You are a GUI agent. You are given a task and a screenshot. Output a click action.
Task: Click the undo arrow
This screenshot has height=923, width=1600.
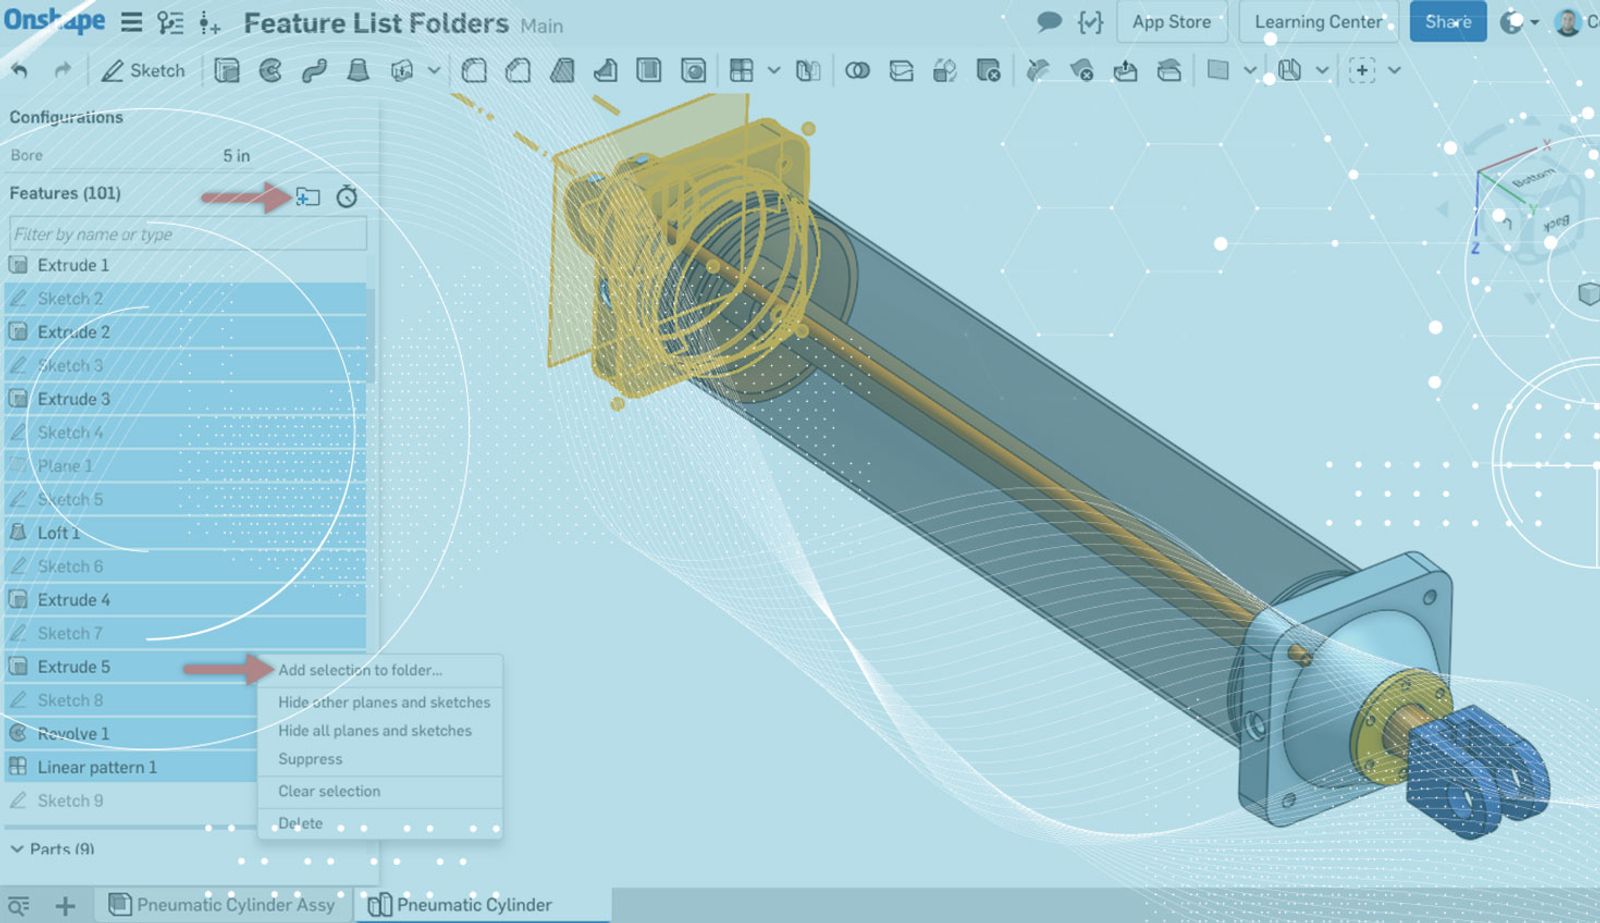[x=20, y=70]
